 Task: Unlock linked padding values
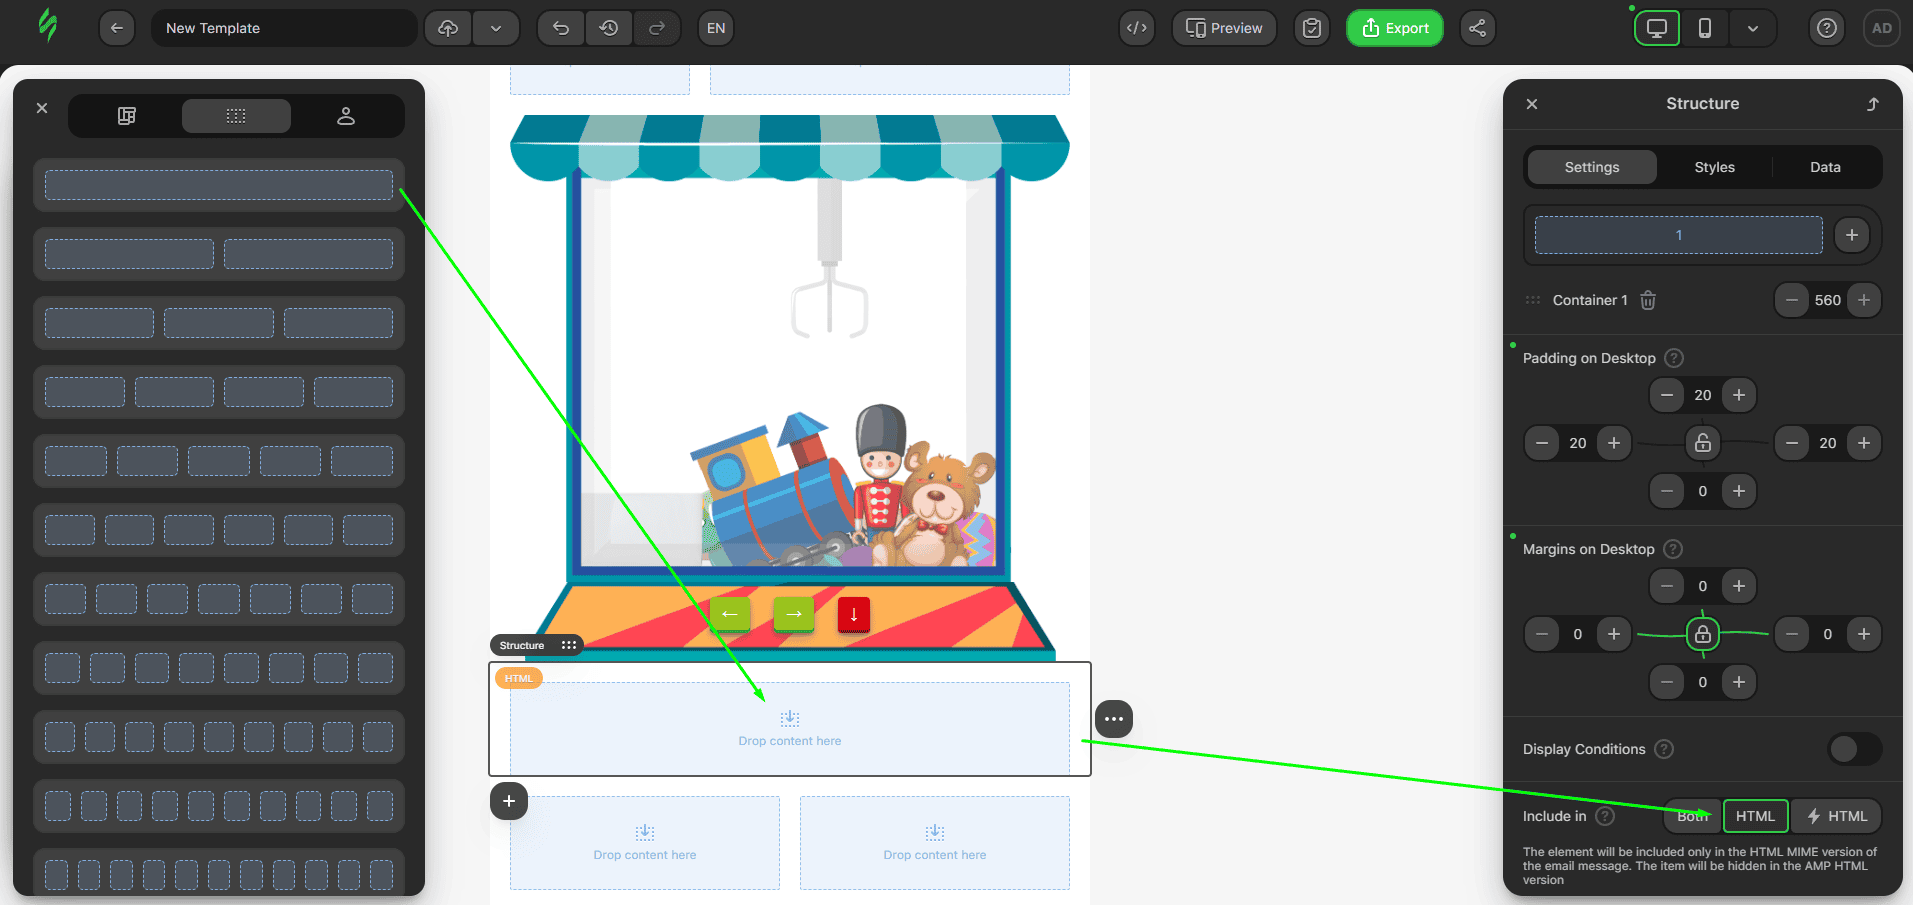coord(1703,443)
